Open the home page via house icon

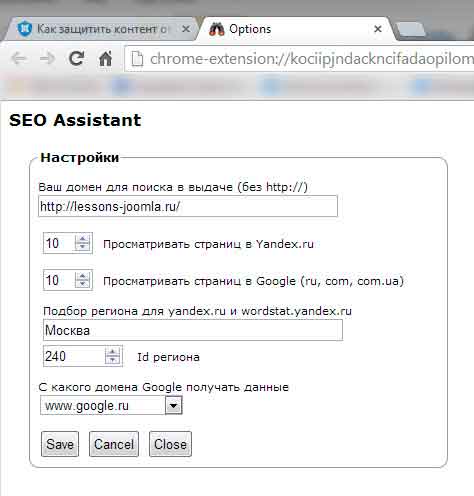[106, 59]
